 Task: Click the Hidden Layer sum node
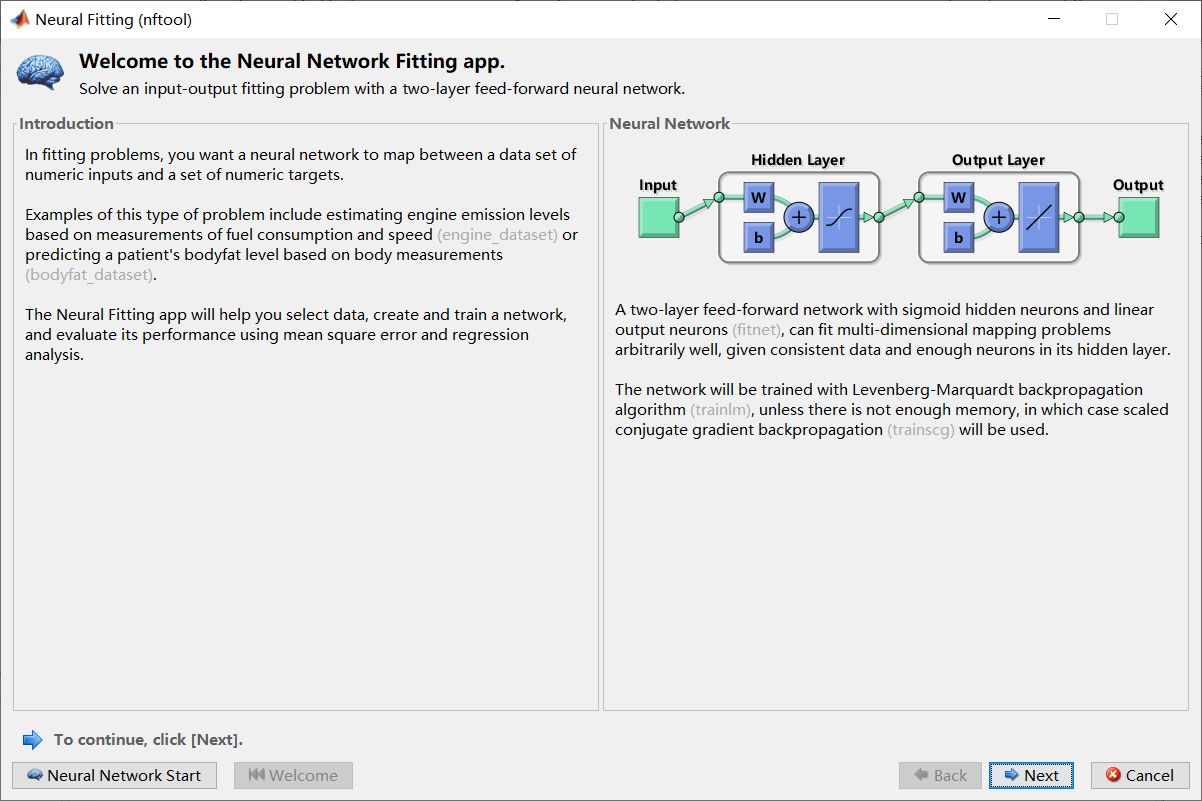(x=798, y=217)
